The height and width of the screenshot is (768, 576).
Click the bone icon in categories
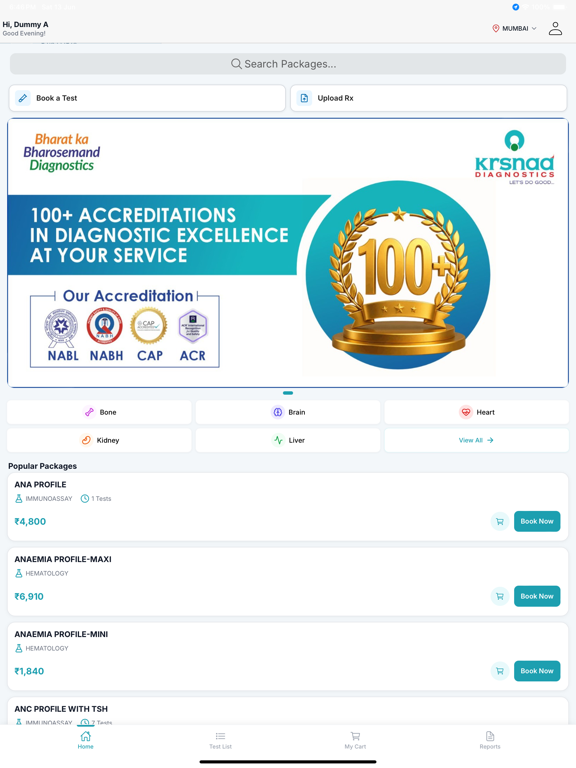(x=89, y=412)
